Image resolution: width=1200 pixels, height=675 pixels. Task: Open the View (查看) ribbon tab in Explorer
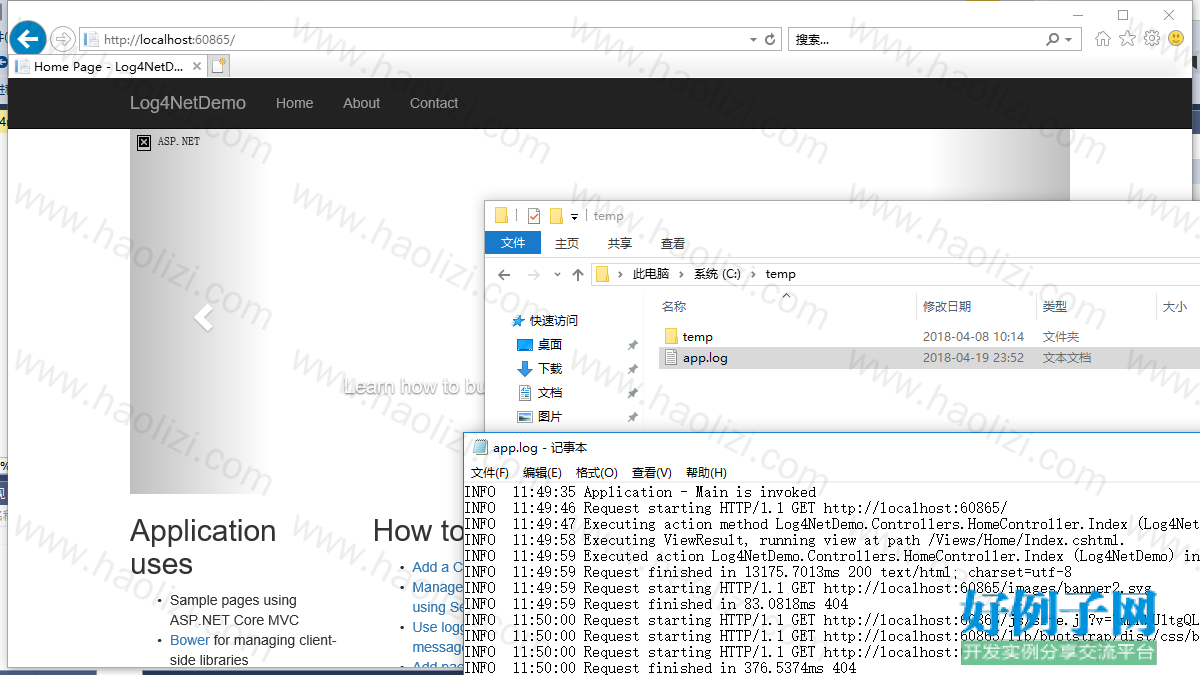pos(673,243)
